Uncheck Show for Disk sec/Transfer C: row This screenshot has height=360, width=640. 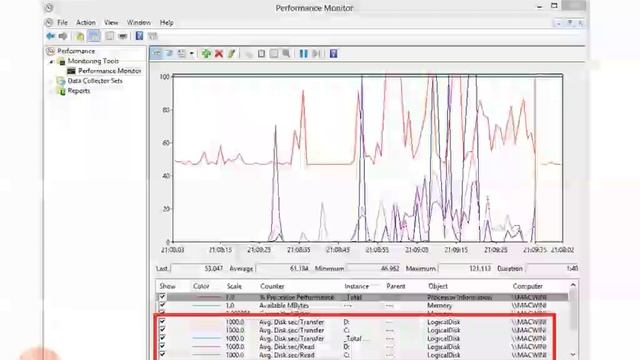click(x=162, y=330)
